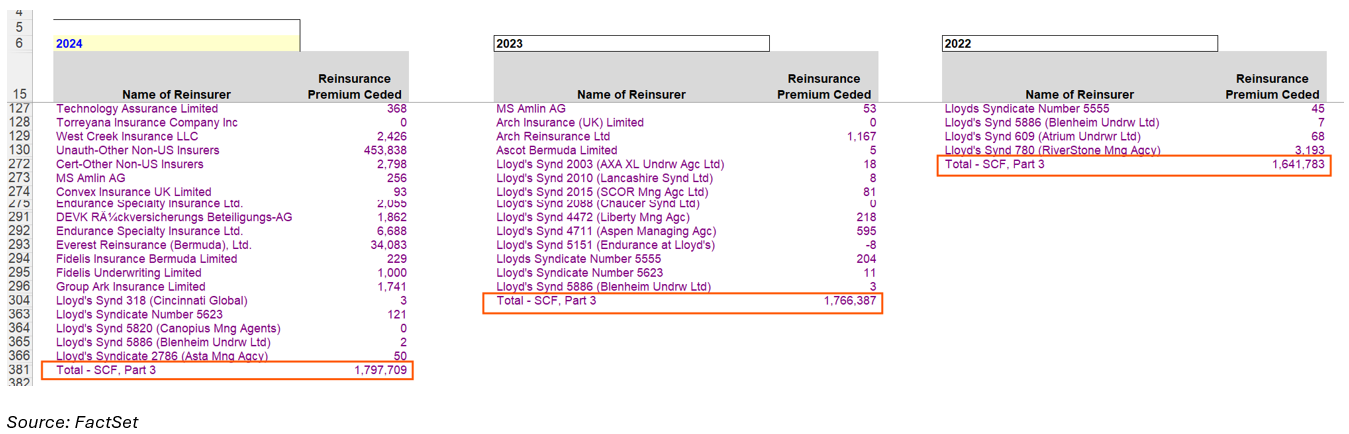The image size is (1349, 434).
Task: Select the 2023 year cell
Action: [631, 43]
